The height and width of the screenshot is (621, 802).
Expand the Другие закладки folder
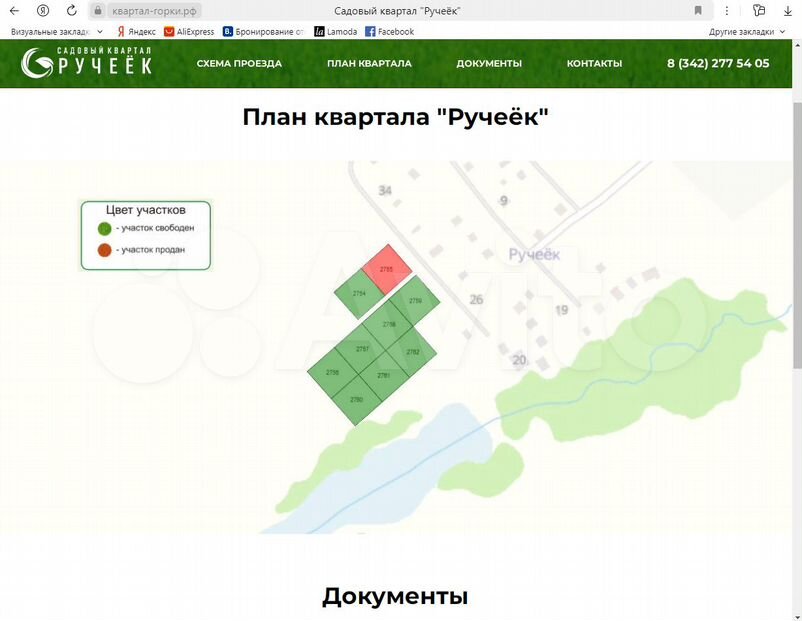[x=745, y=31]
